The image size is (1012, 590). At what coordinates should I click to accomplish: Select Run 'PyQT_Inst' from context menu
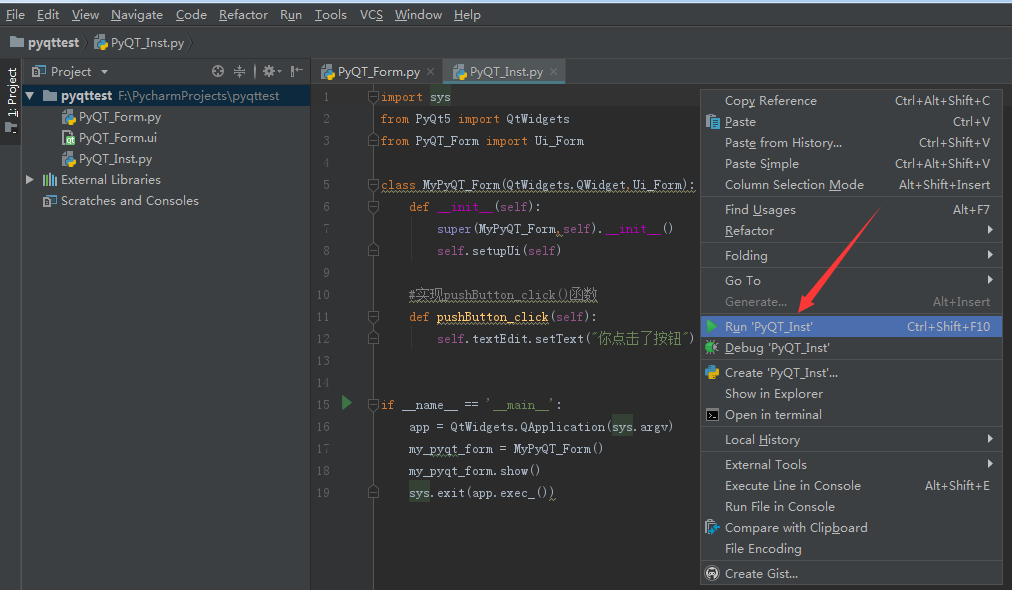pyautogui.click(x=851, y=327)
